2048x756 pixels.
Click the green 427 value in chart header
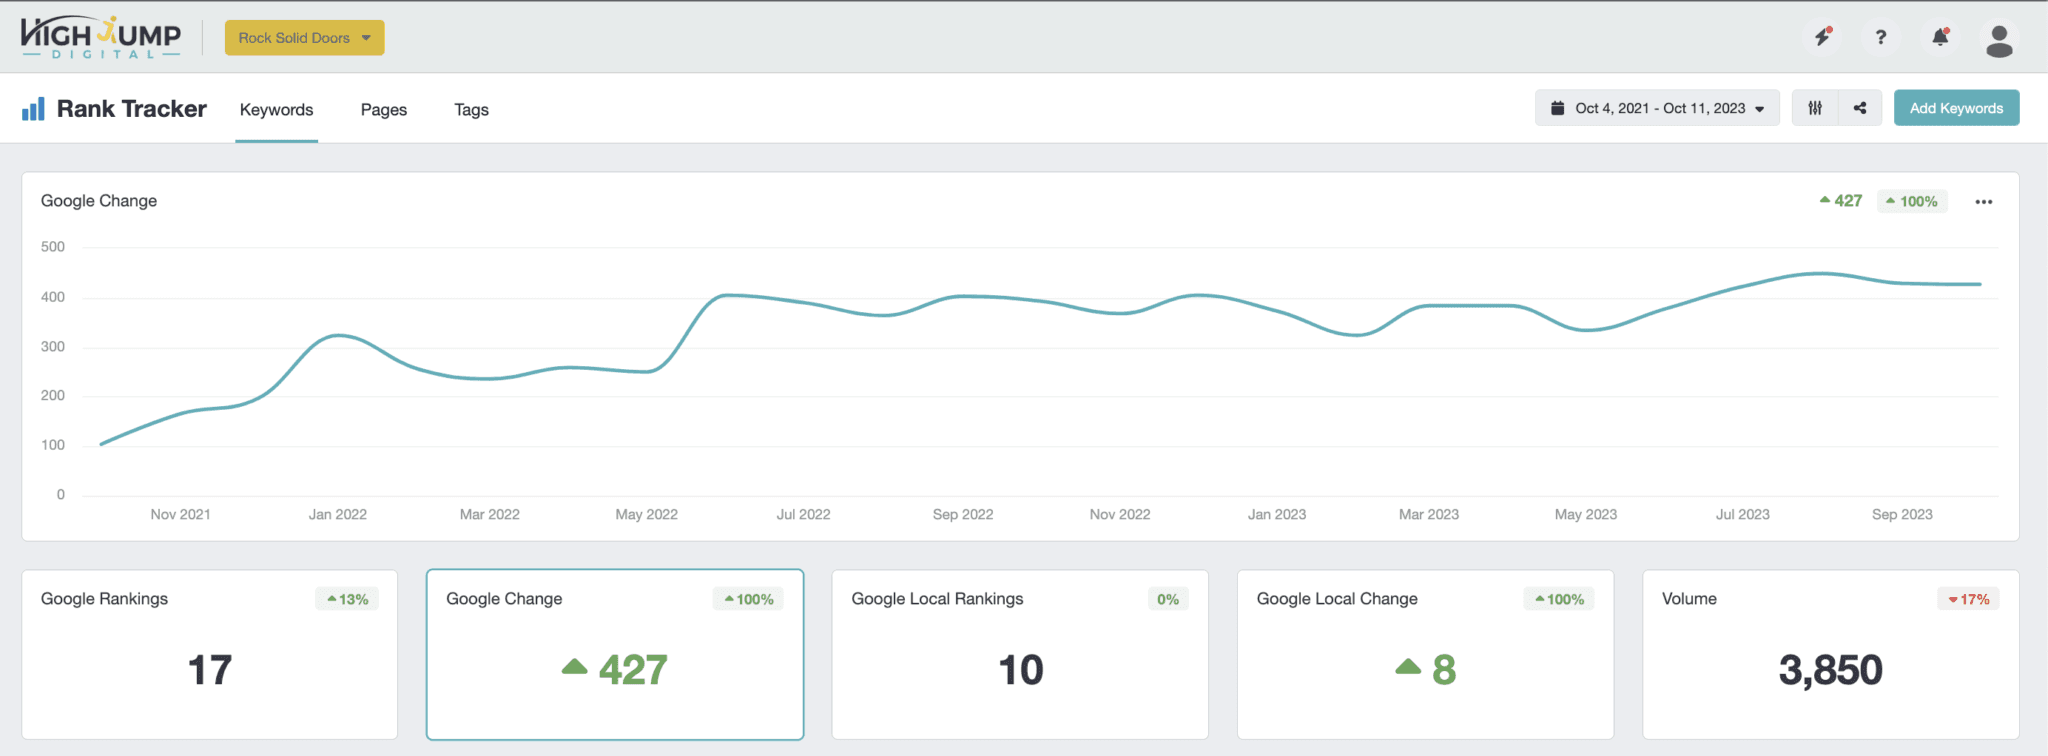point(1841,201)
